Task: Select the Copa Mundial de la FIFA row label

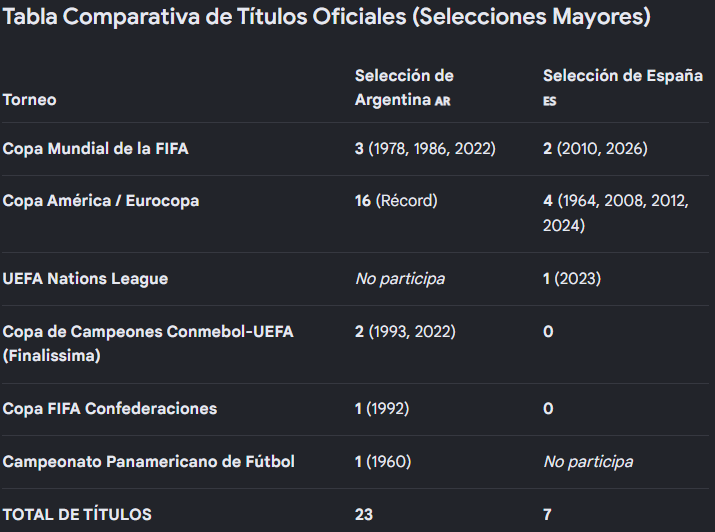Action: click(95, 149)
